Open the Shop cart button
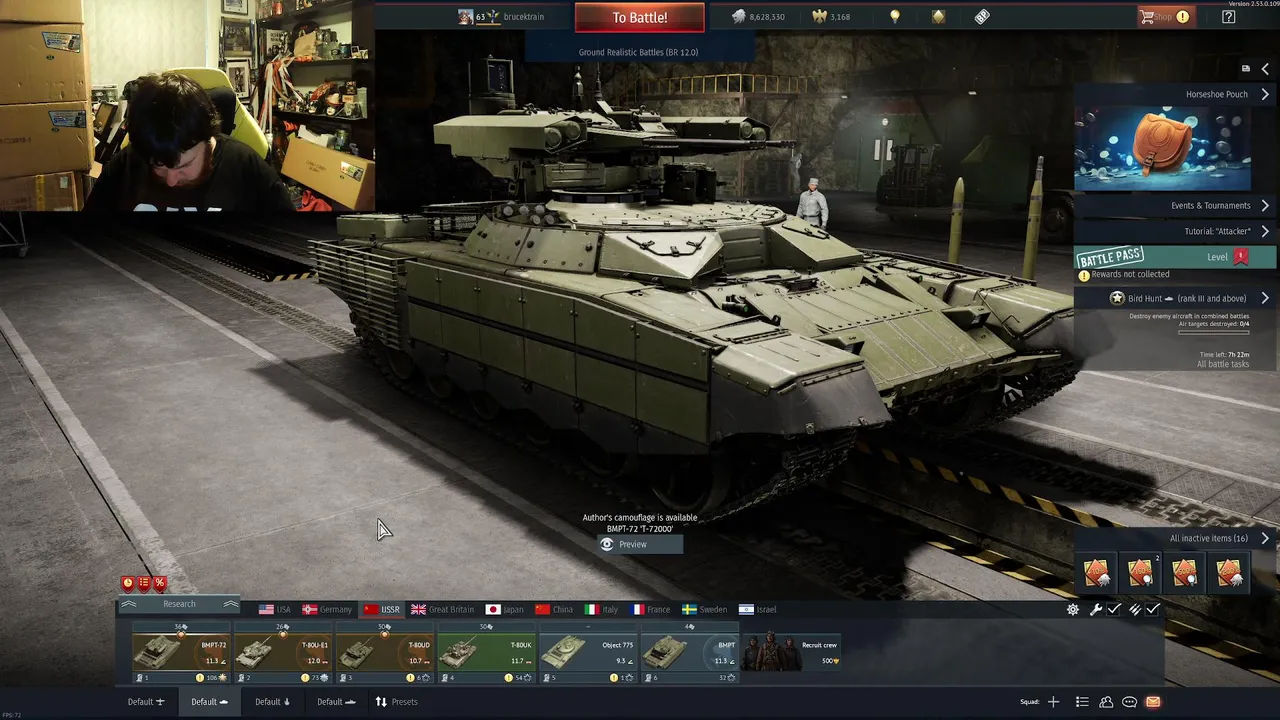This screenshot has width=1280, height=720. (1165, 17)
